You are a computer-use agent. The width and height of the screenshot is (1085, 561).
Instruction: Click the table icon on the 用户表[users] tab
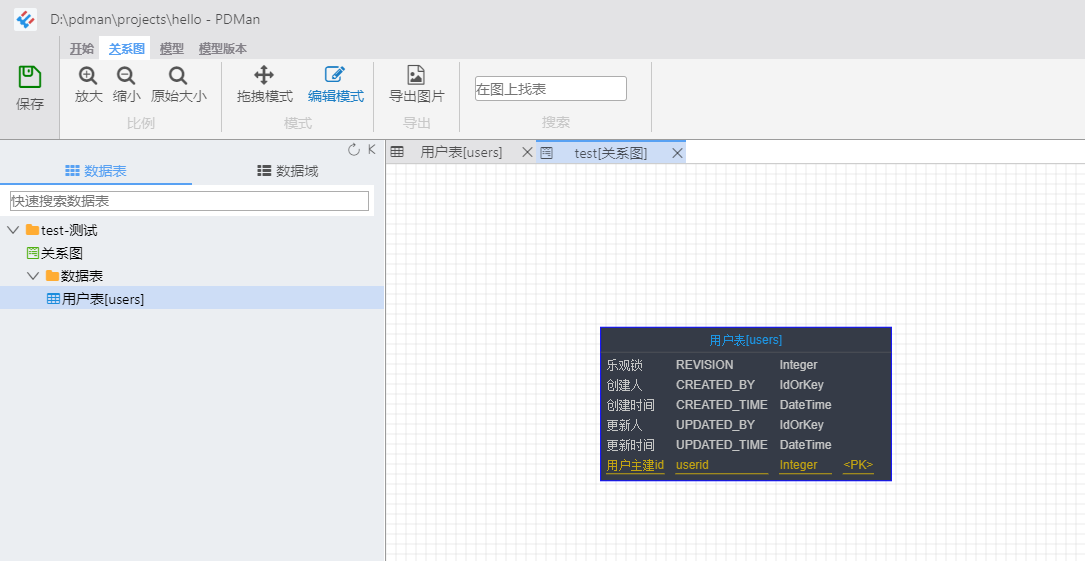[x=397, y=152]
